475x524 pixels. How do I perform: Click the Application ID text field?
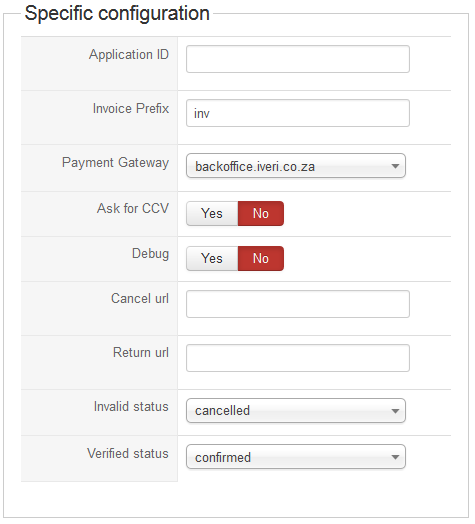[x=298, y=59]
